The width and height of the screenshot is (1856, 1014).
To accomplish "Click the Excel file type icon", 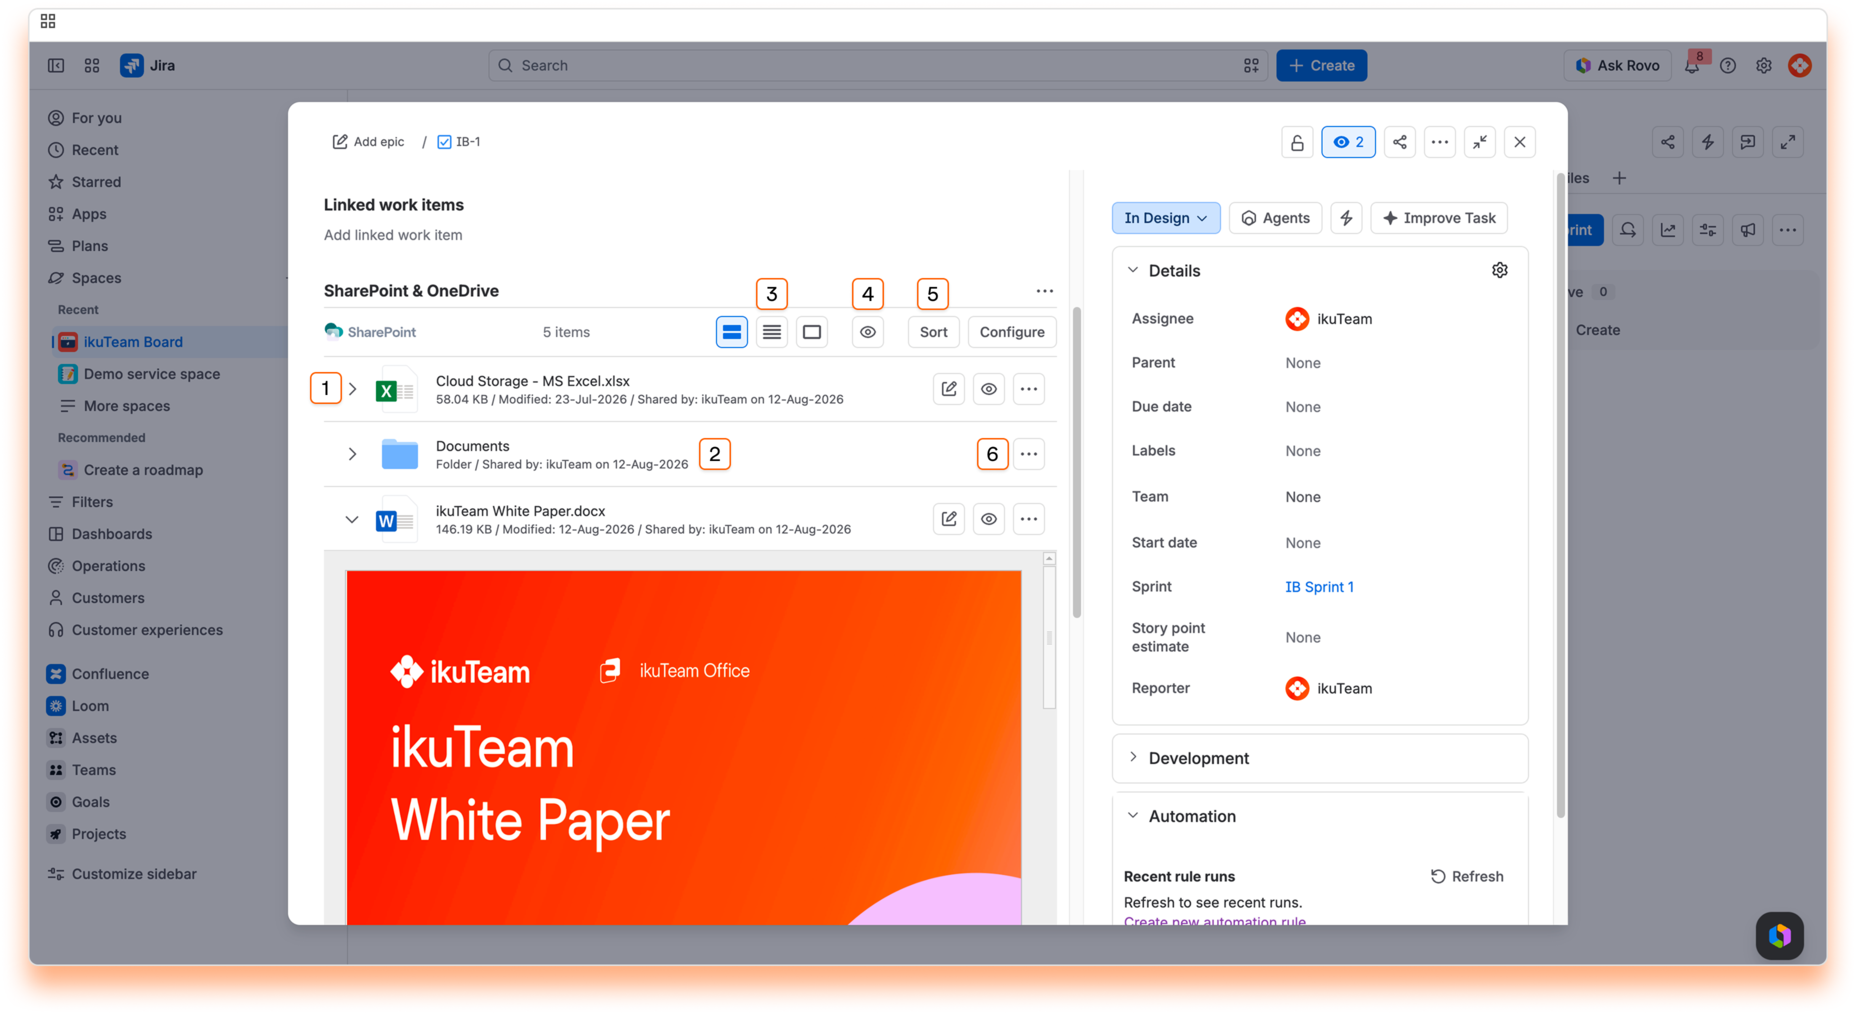I will (x=395, y=390).
